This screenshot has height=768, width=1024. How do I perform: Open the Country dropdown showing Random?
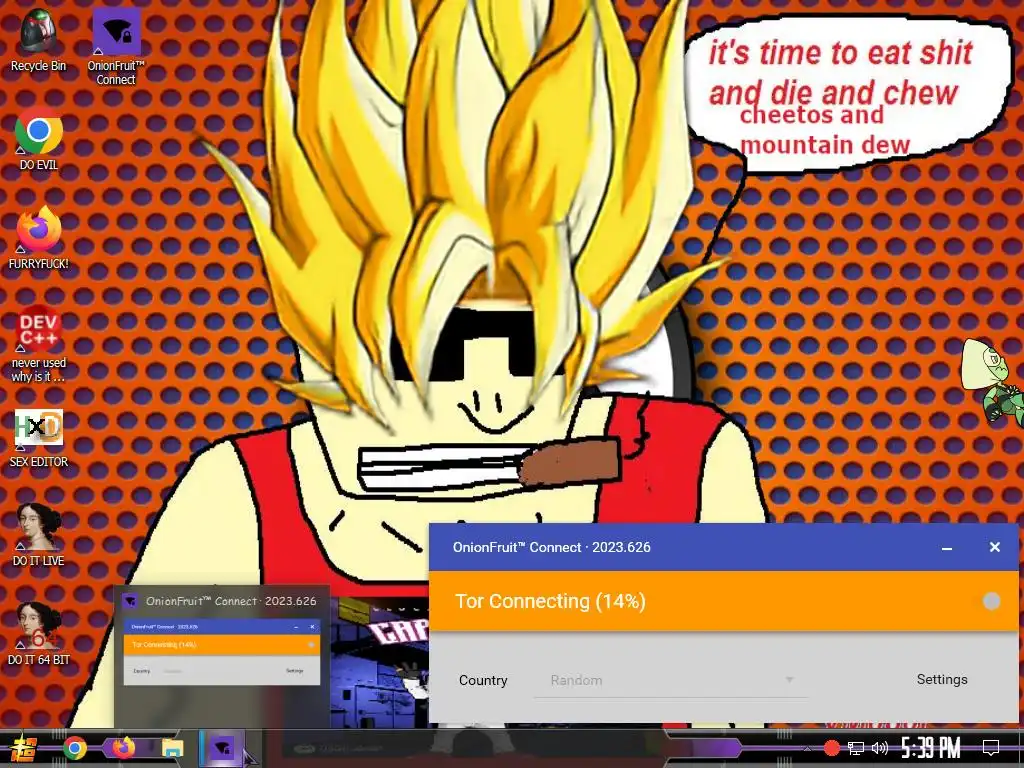point(671,680)
